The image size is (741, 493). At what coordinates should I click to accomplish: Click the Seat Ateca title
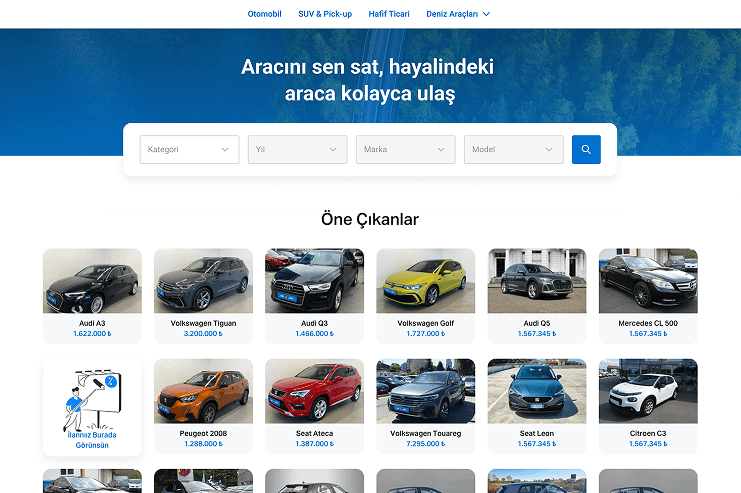[x=315, y=433]
